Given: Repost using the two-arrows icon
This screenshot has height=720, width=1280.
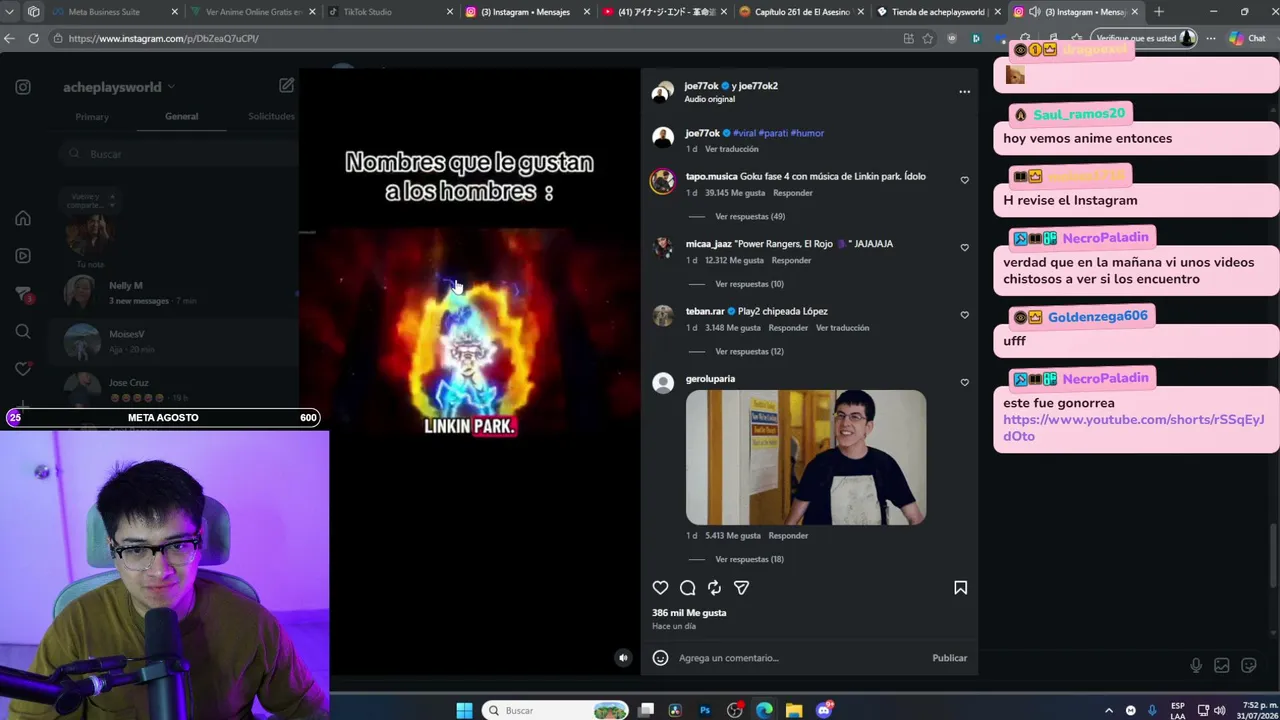Looking at the screenshot, I should pyautogui.click(x=714, y=588).
